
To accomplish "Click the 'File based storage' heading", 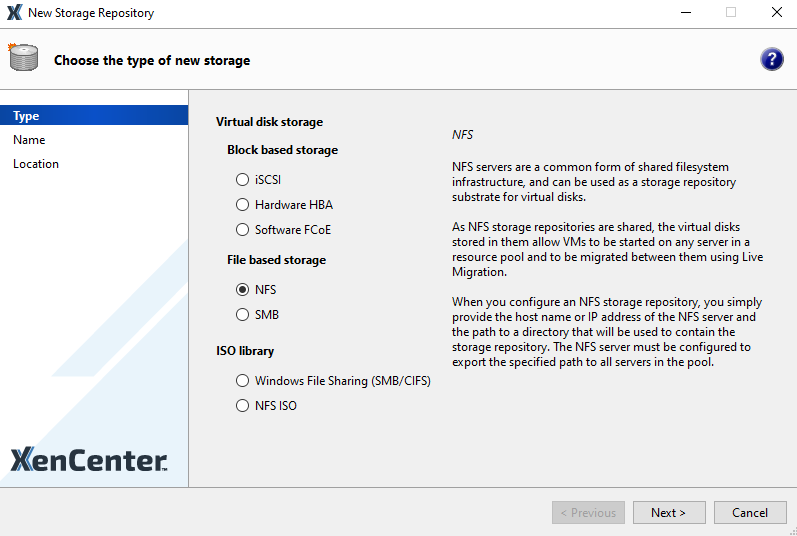I will (x=277, y=260).
